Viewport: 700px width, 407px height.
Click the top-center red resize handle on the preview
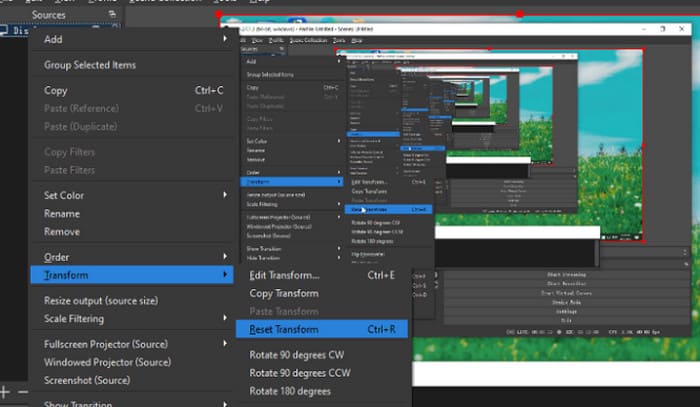pyautogui.click(x=519, y=14)
